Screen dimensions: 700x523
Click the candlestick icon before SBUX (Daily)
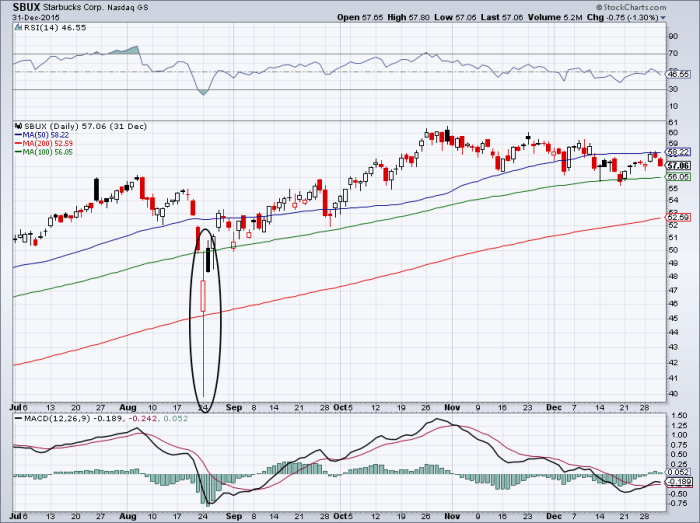coord(18,126)
